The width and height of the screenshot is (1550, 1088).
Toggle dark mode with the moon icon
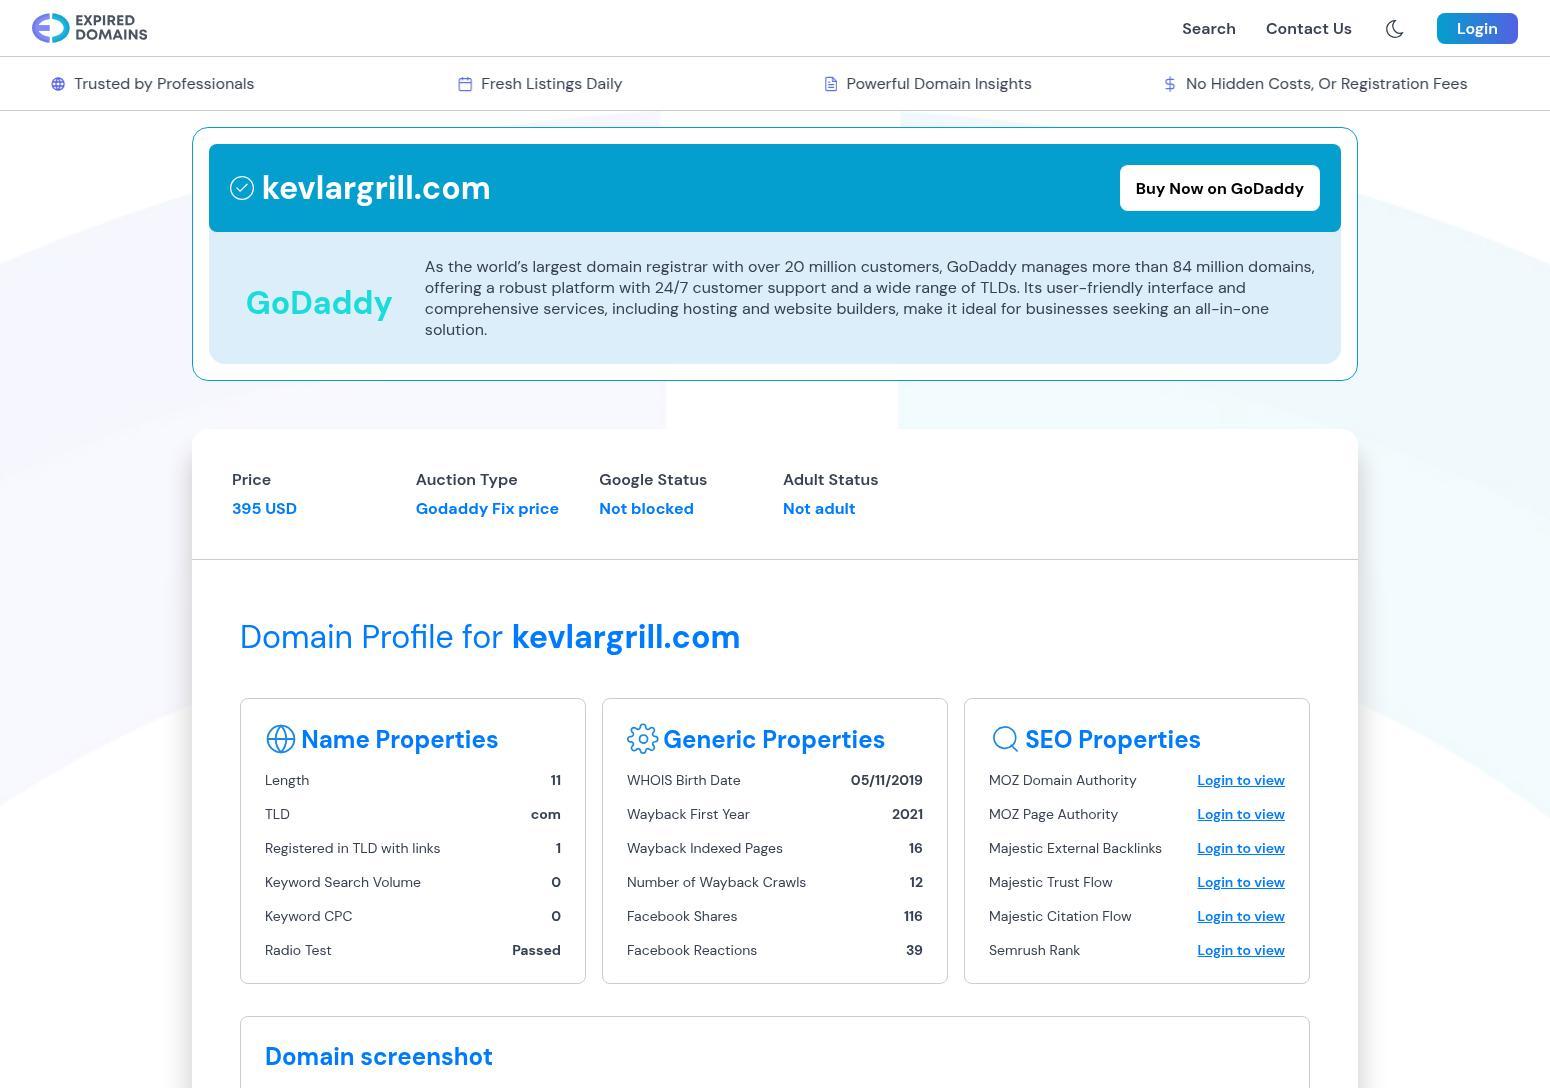click(x=1394, y=29)
